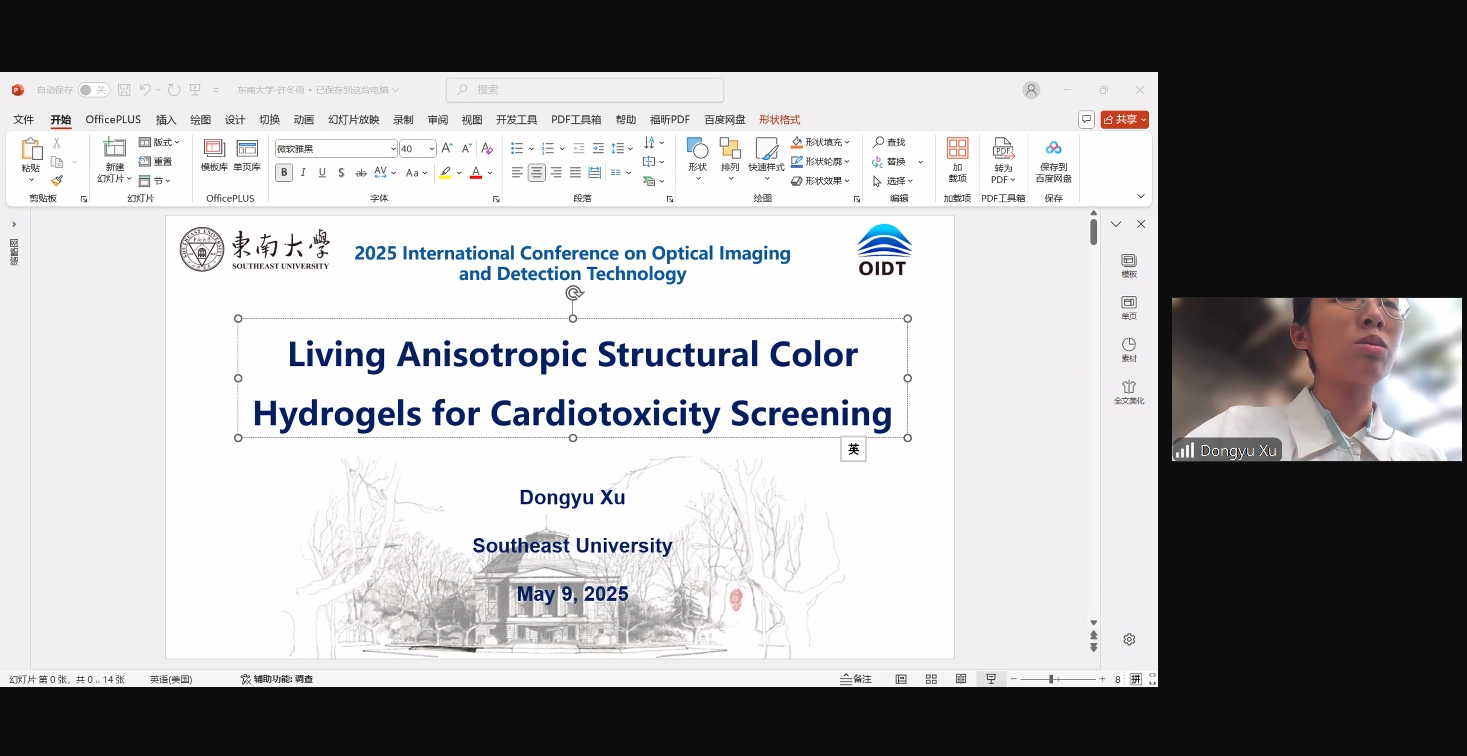Image resolution: width=1467 pixels, height=756 pixels.
Task: Open the Insert (插入) ribbon tab
Action: coord(166,120)
